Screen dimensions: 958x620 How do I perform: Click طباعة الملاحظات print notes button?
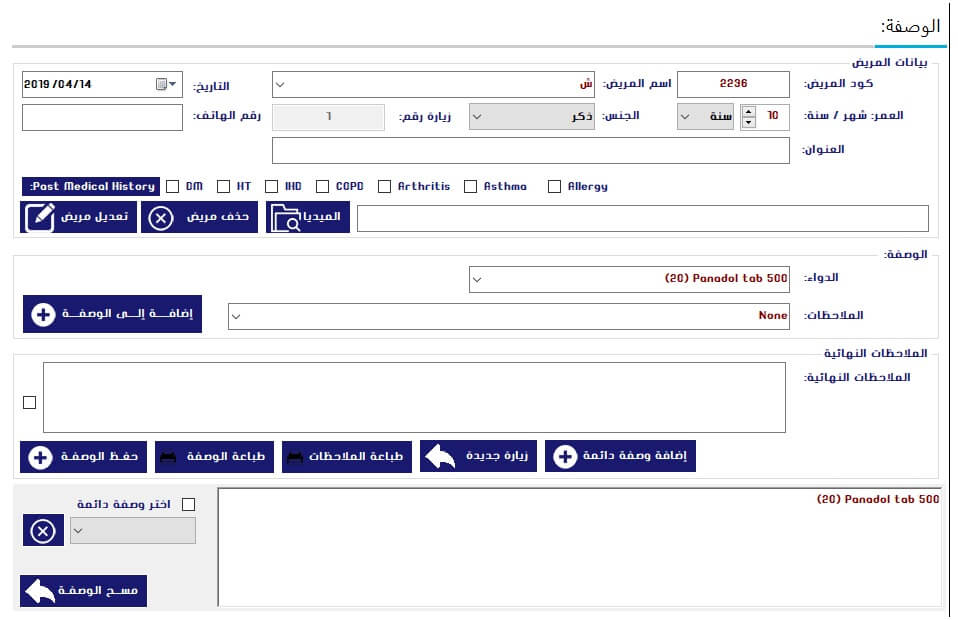click(347, 457)
